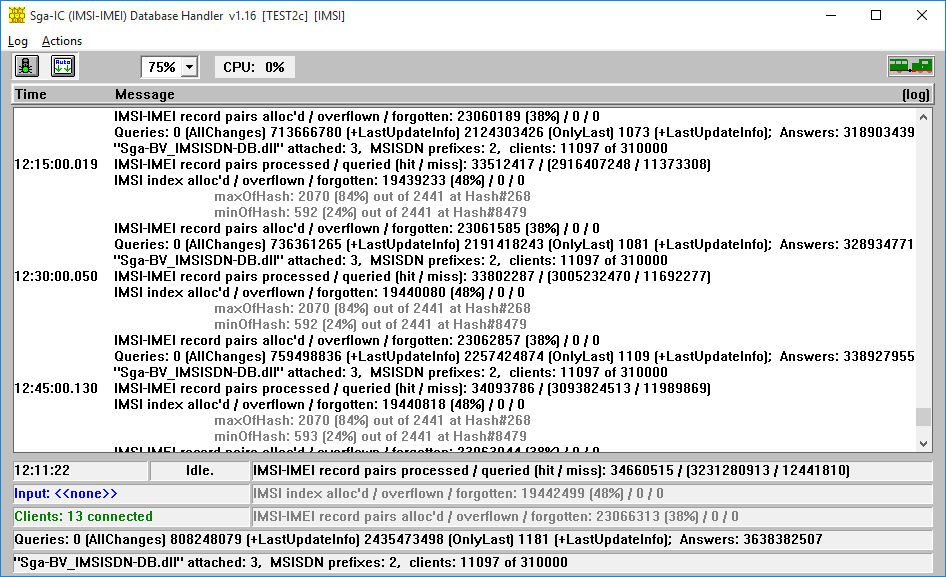The image size is (946, 577).
Task: Open the Actions menu
Action: pyautogui.click(x=62, y=41)
